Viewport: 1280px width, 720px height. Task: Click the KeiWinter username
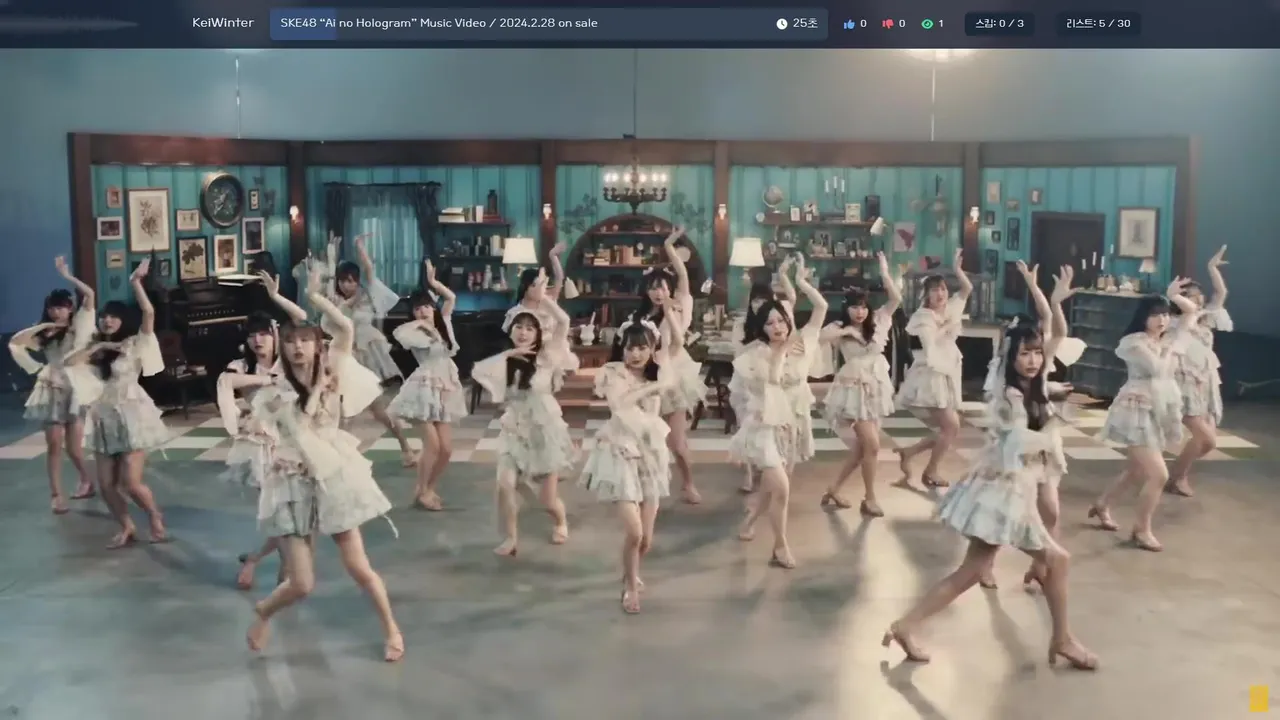pos(223,23)
